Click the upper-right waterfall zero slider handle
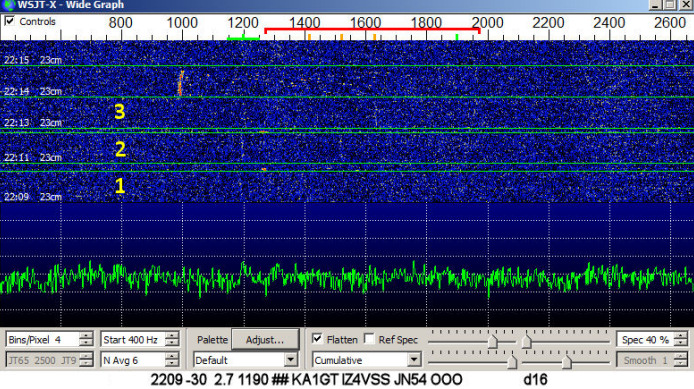This screenshot has width=694, height=389. [526, 341]
